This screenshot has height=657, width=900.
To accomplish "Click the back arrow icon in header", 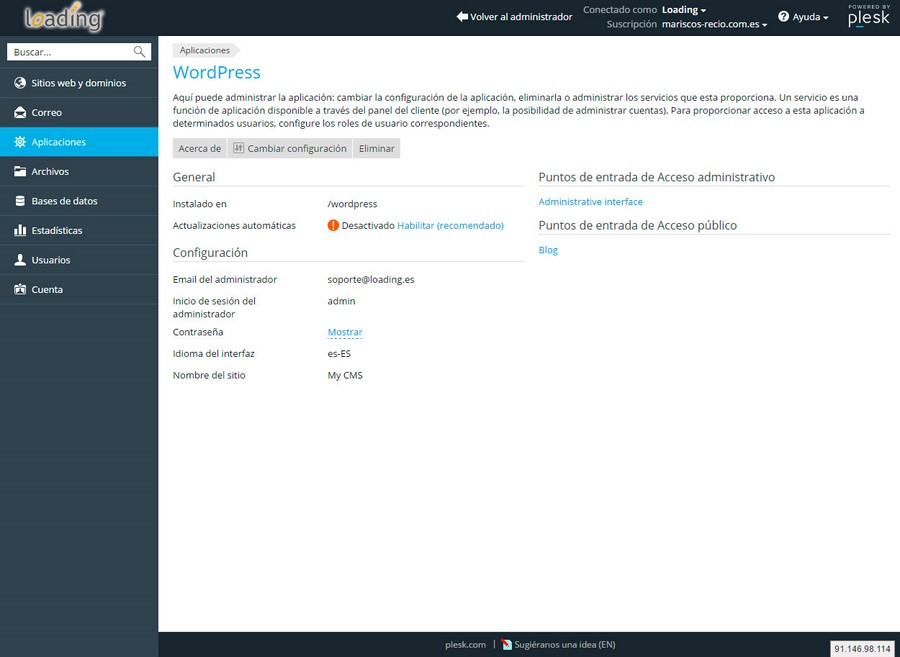I will (x=462, y=17).
